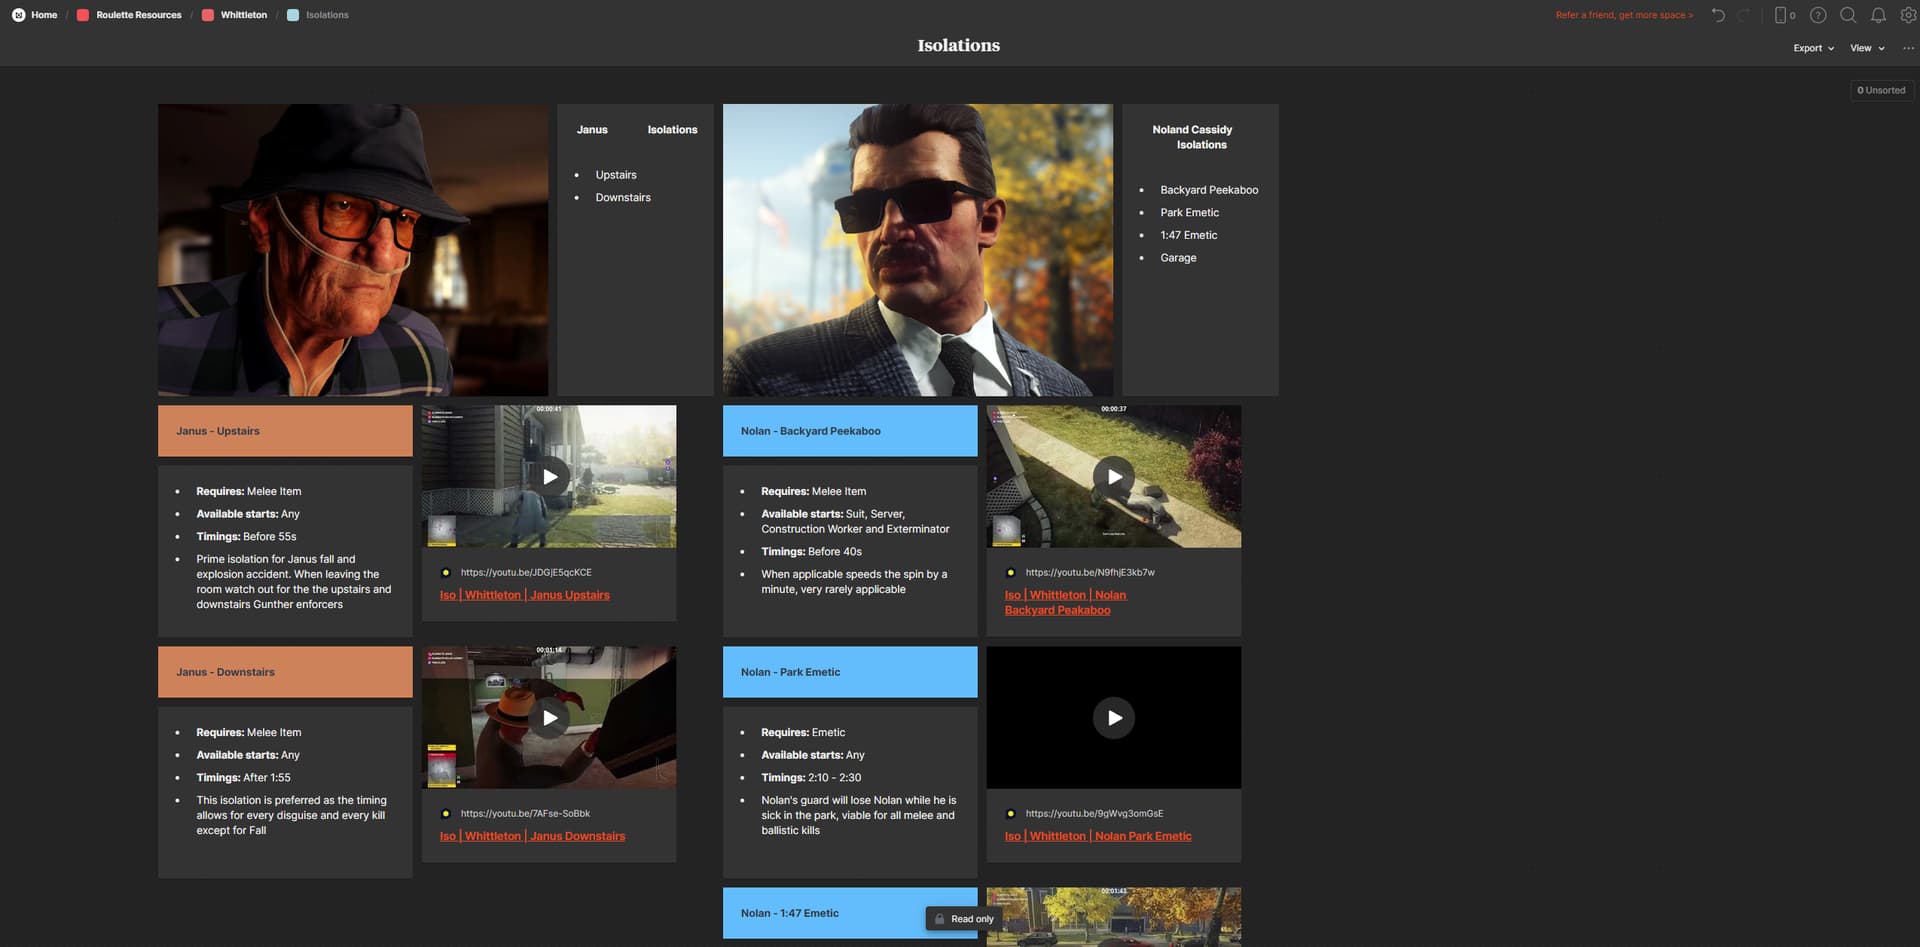Open Iso | Whittleton | Nolan Park Emetic link
1920x947 pixels.
tap(1097, 836)
